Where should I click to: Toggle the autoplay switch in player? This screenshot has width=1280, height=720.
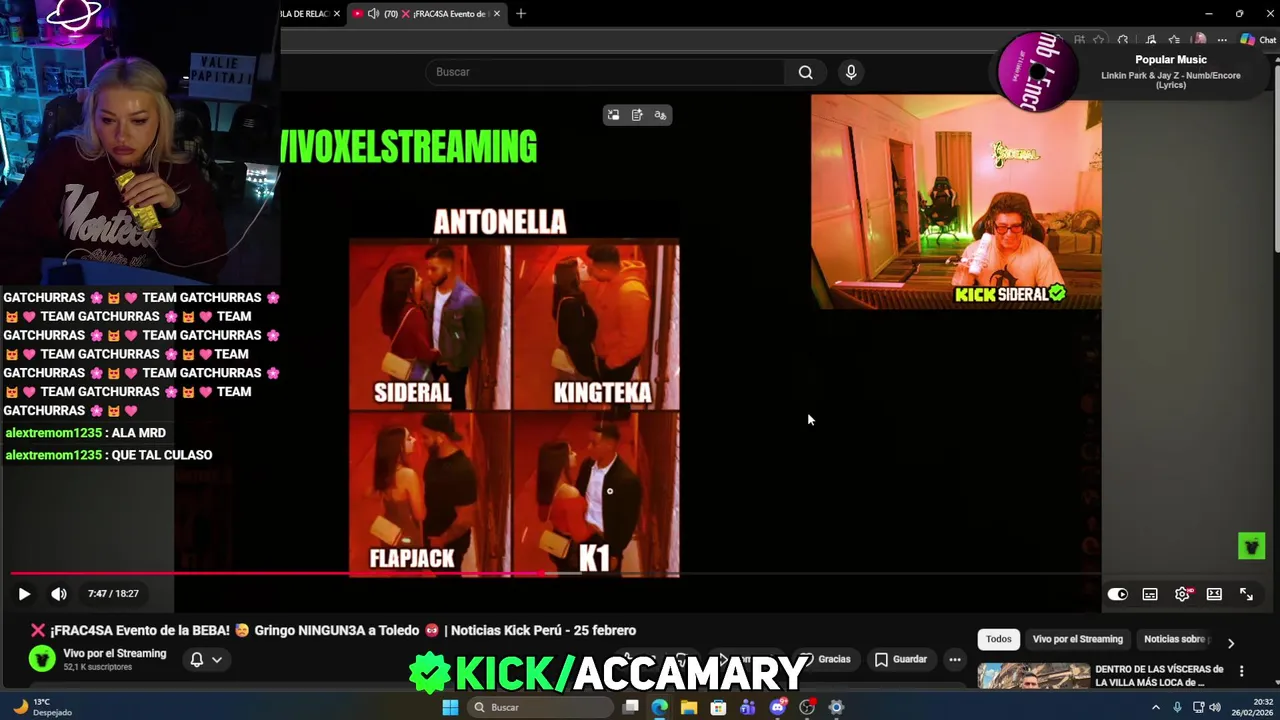(x=1117, y=594)
